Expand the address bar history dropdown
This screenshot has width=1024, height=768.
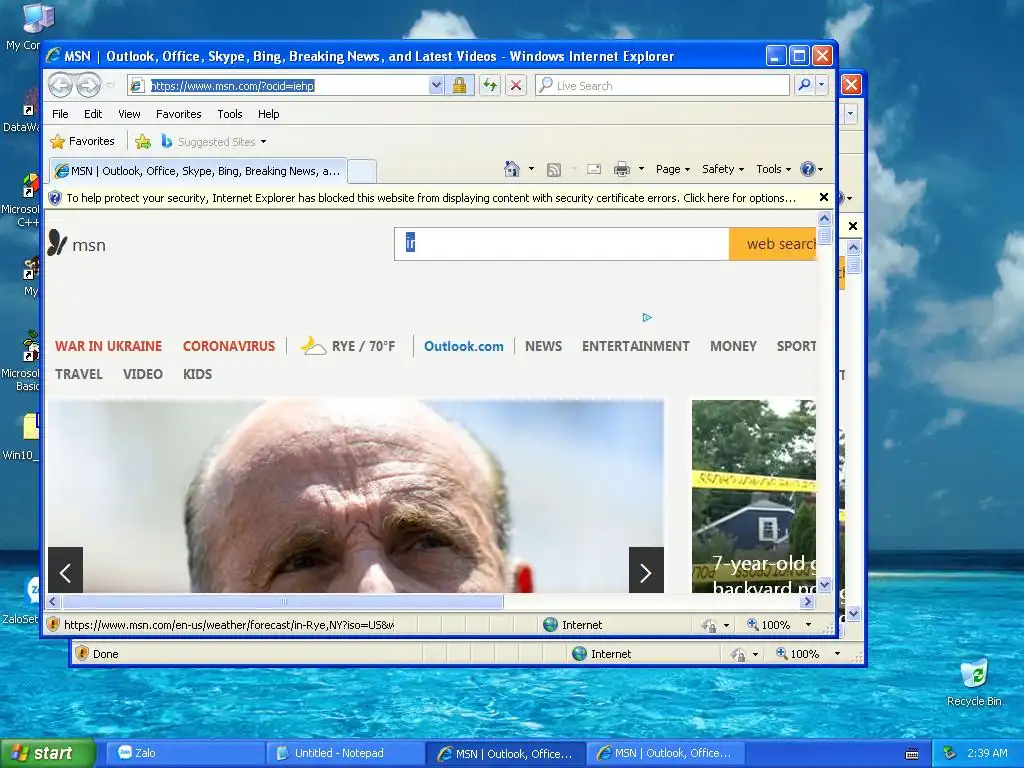436,86
